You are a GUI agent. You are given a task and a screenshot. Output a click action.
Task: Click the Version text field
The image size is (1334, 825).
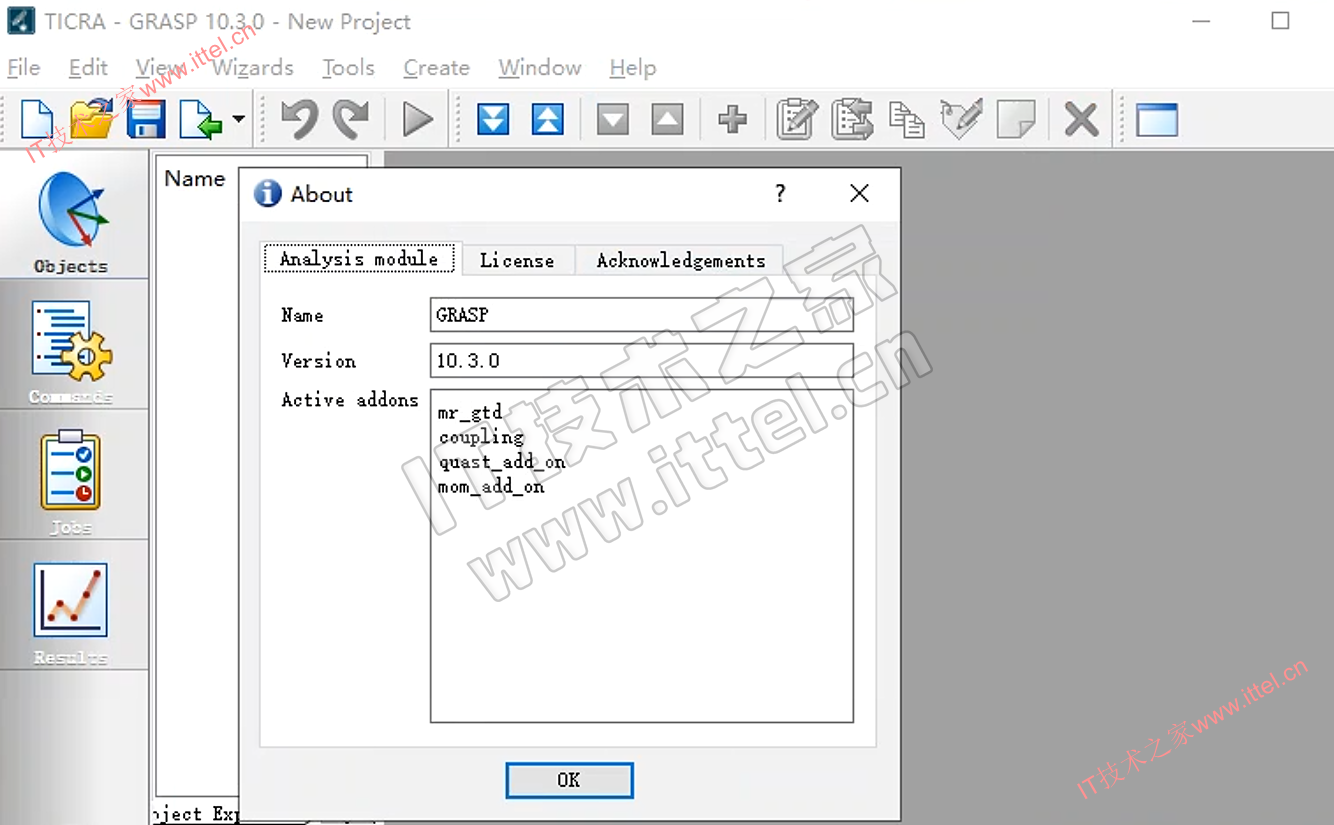(640, 360)
